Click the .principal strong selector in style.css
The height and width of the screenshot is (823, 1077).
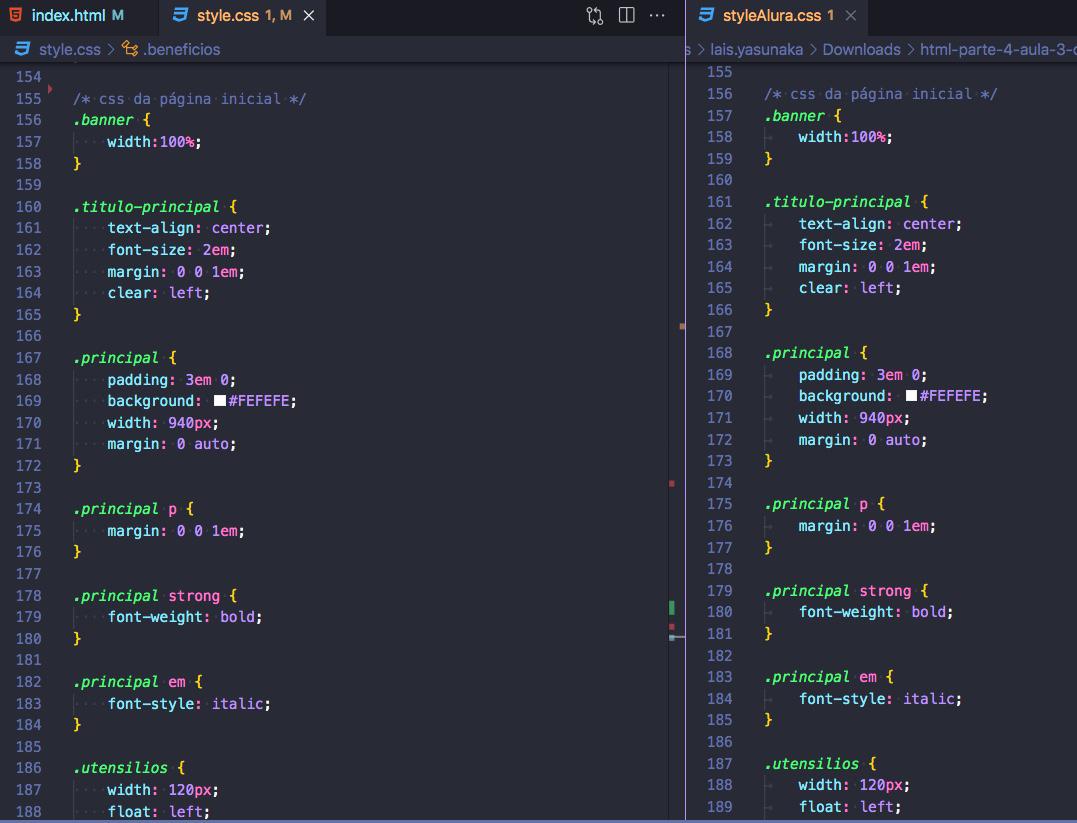(146, 596)
